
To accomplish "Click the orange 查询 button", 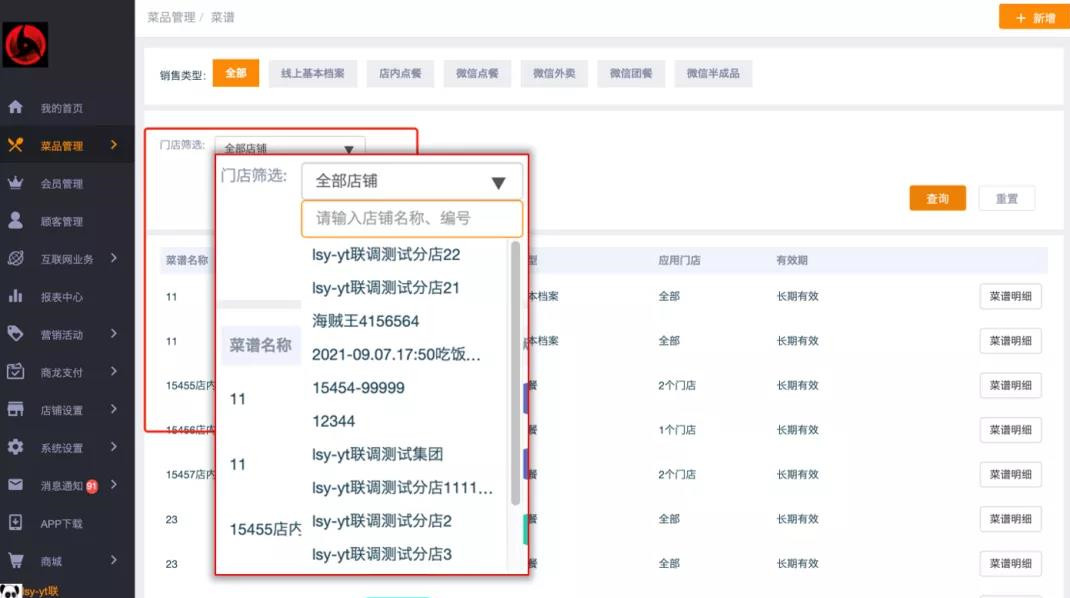I will click(937, 198).
